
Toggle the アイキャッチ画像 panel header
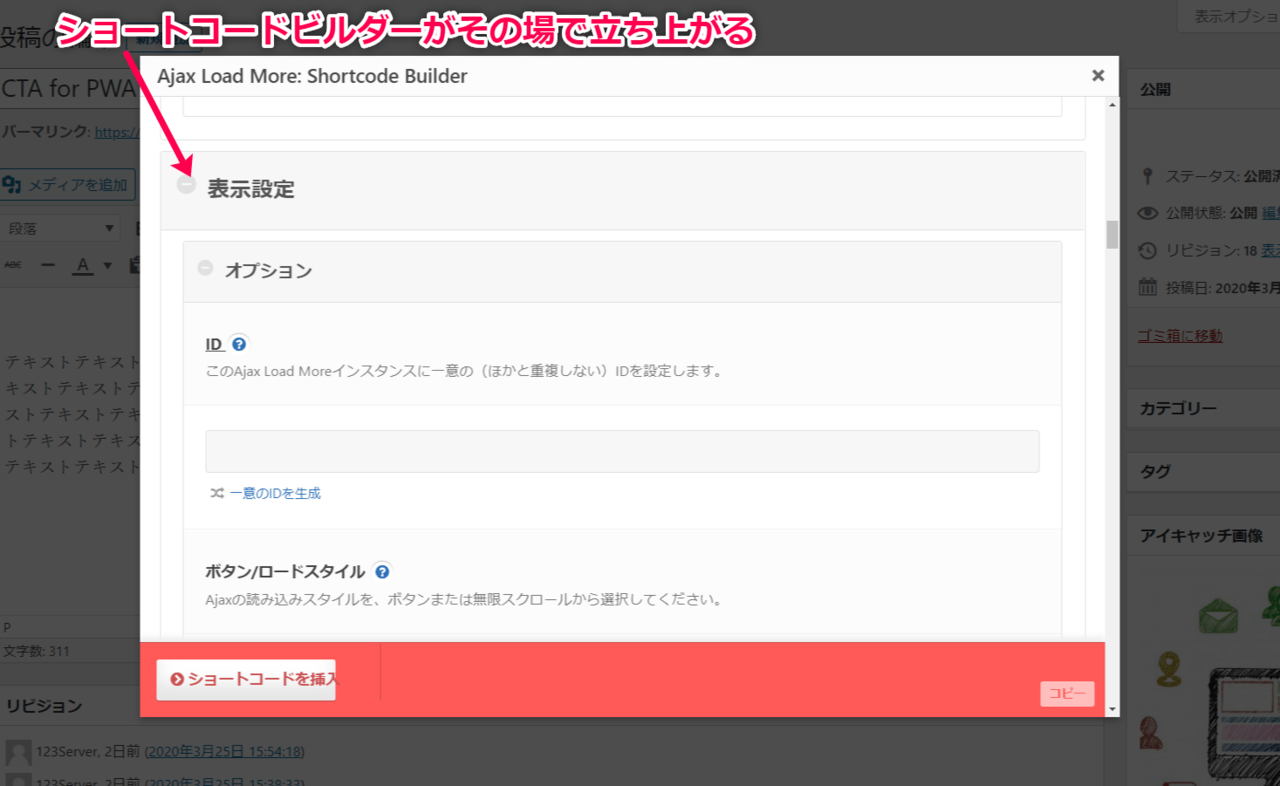point(1203,536)
